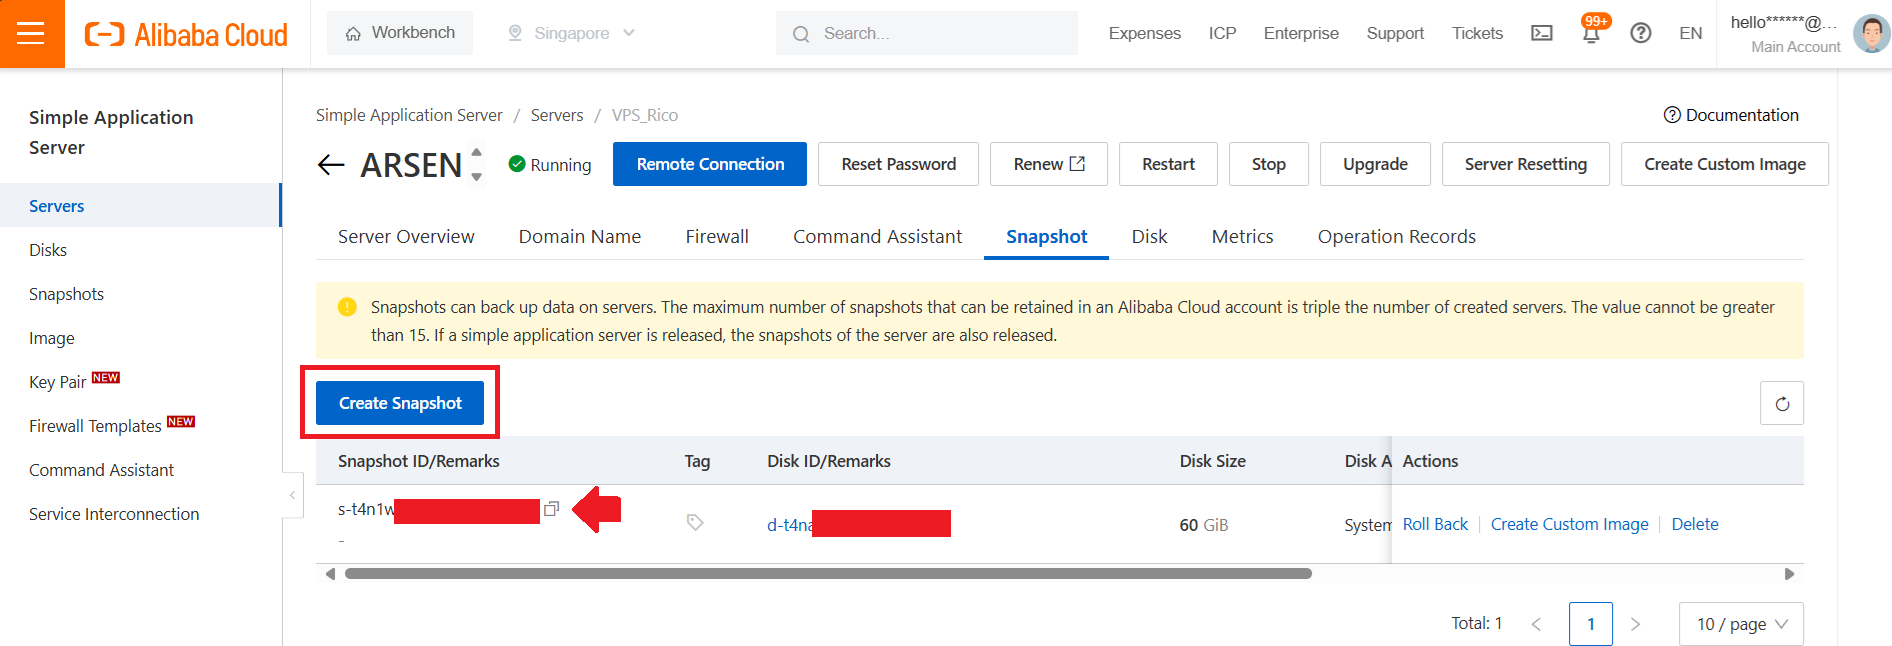The height and width of the screenshot is (646, 1892).
Task: Open the hamburger main menu
Action: tap(31, 33)
